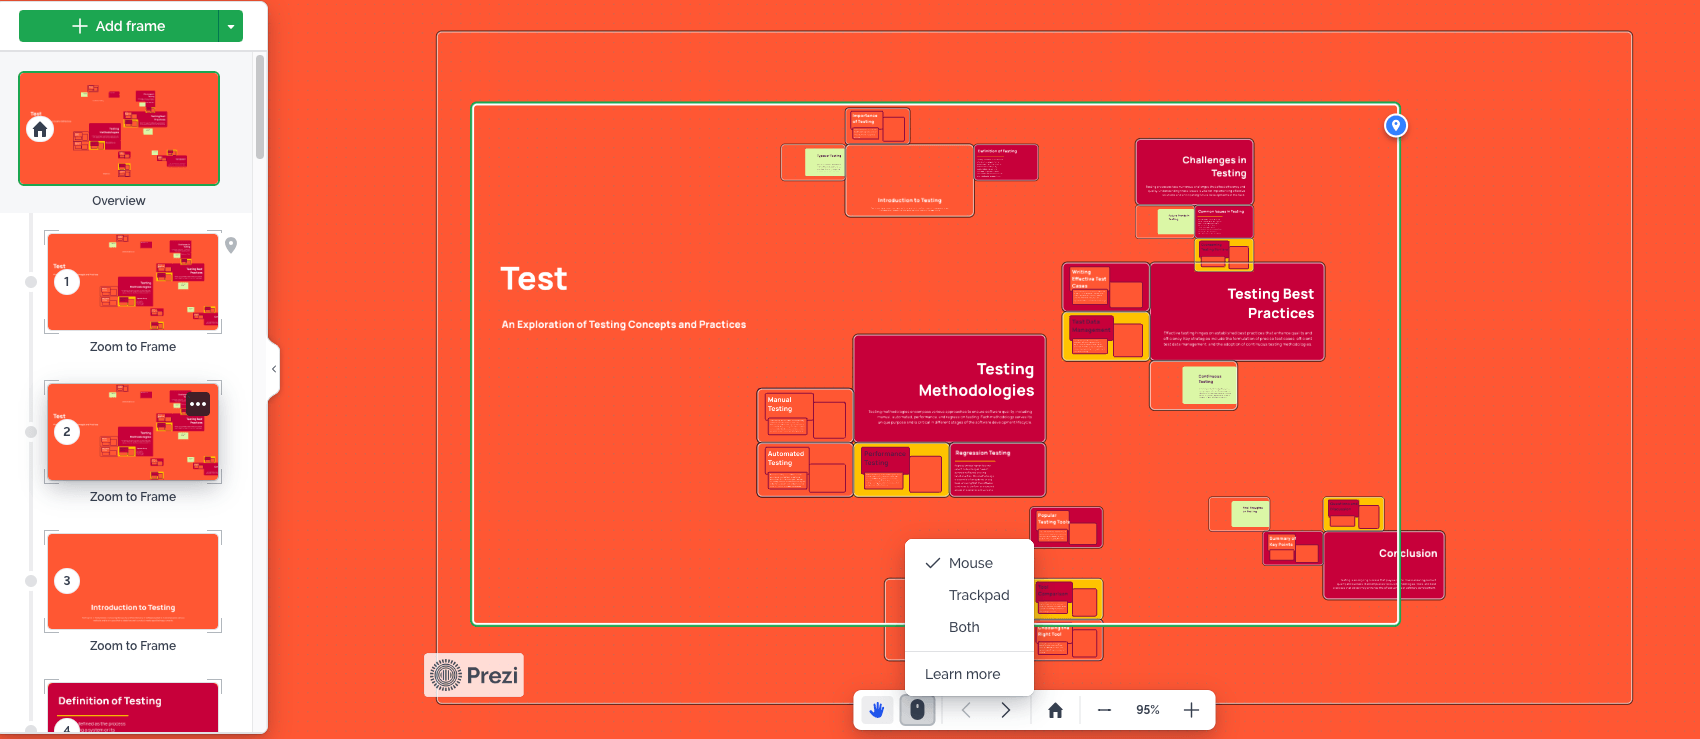Select the Regression Testing subtopic
The width and height of the screenshot is (1700, 739).
[x=997, y=470]
